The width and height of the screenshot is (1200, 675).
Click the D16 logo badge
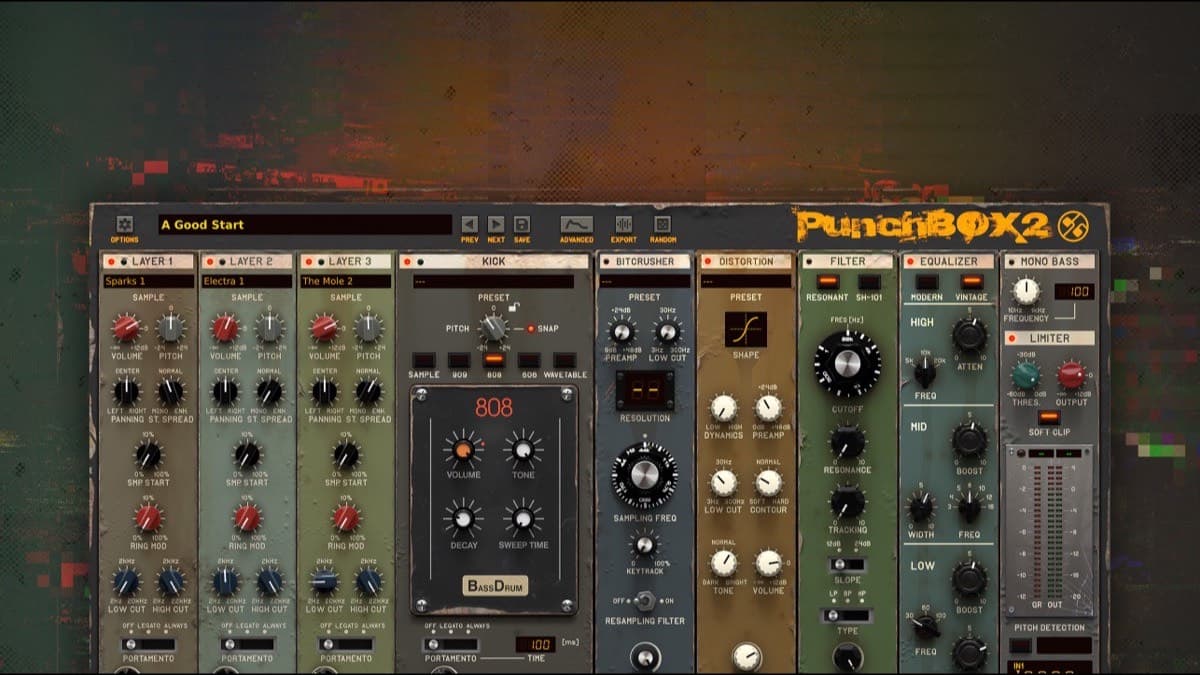[x=1073, y=227]
